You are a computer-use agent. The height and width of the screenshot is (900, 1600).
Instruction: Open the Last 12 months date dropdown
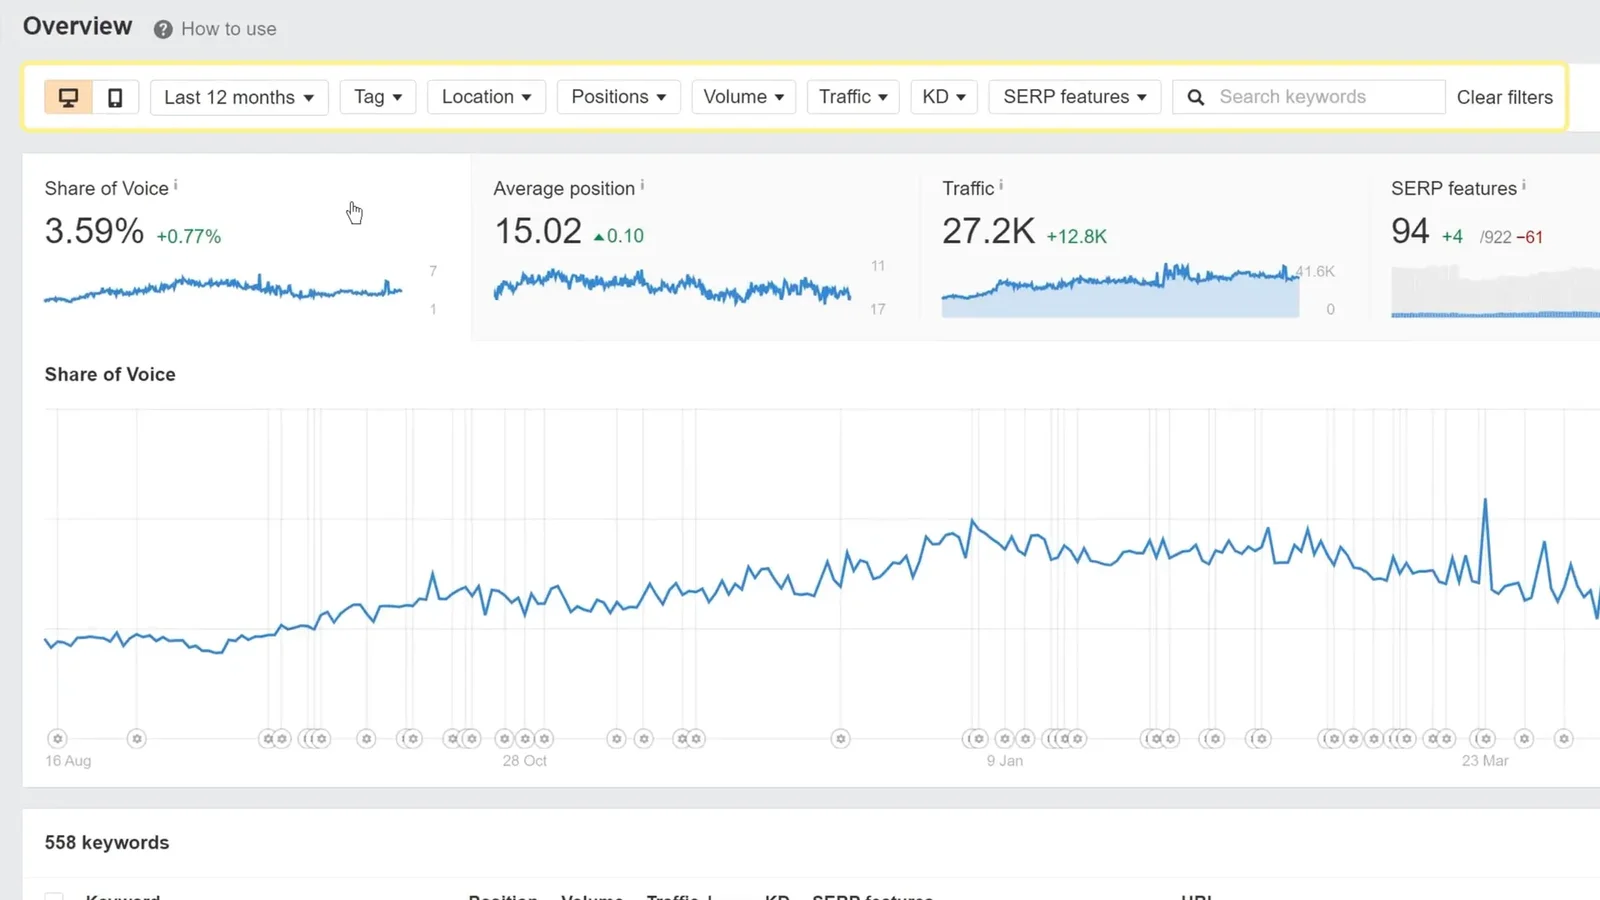239,97
